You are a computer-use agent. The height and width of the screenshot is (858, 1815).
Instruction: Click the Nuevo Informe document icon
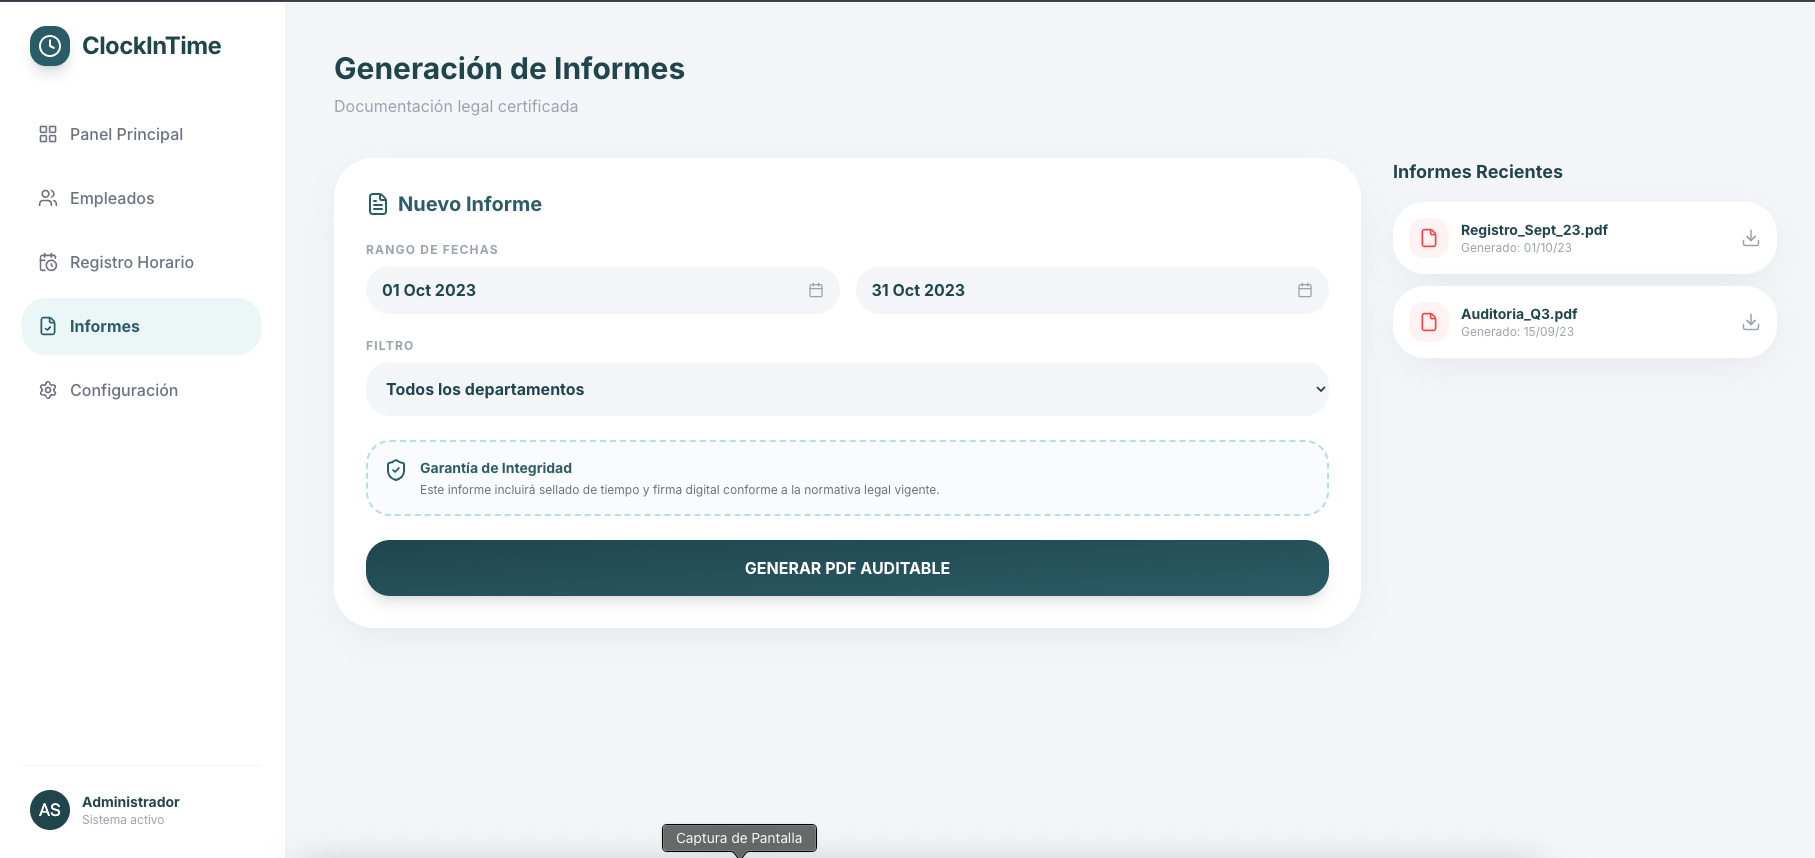[378, 204]
